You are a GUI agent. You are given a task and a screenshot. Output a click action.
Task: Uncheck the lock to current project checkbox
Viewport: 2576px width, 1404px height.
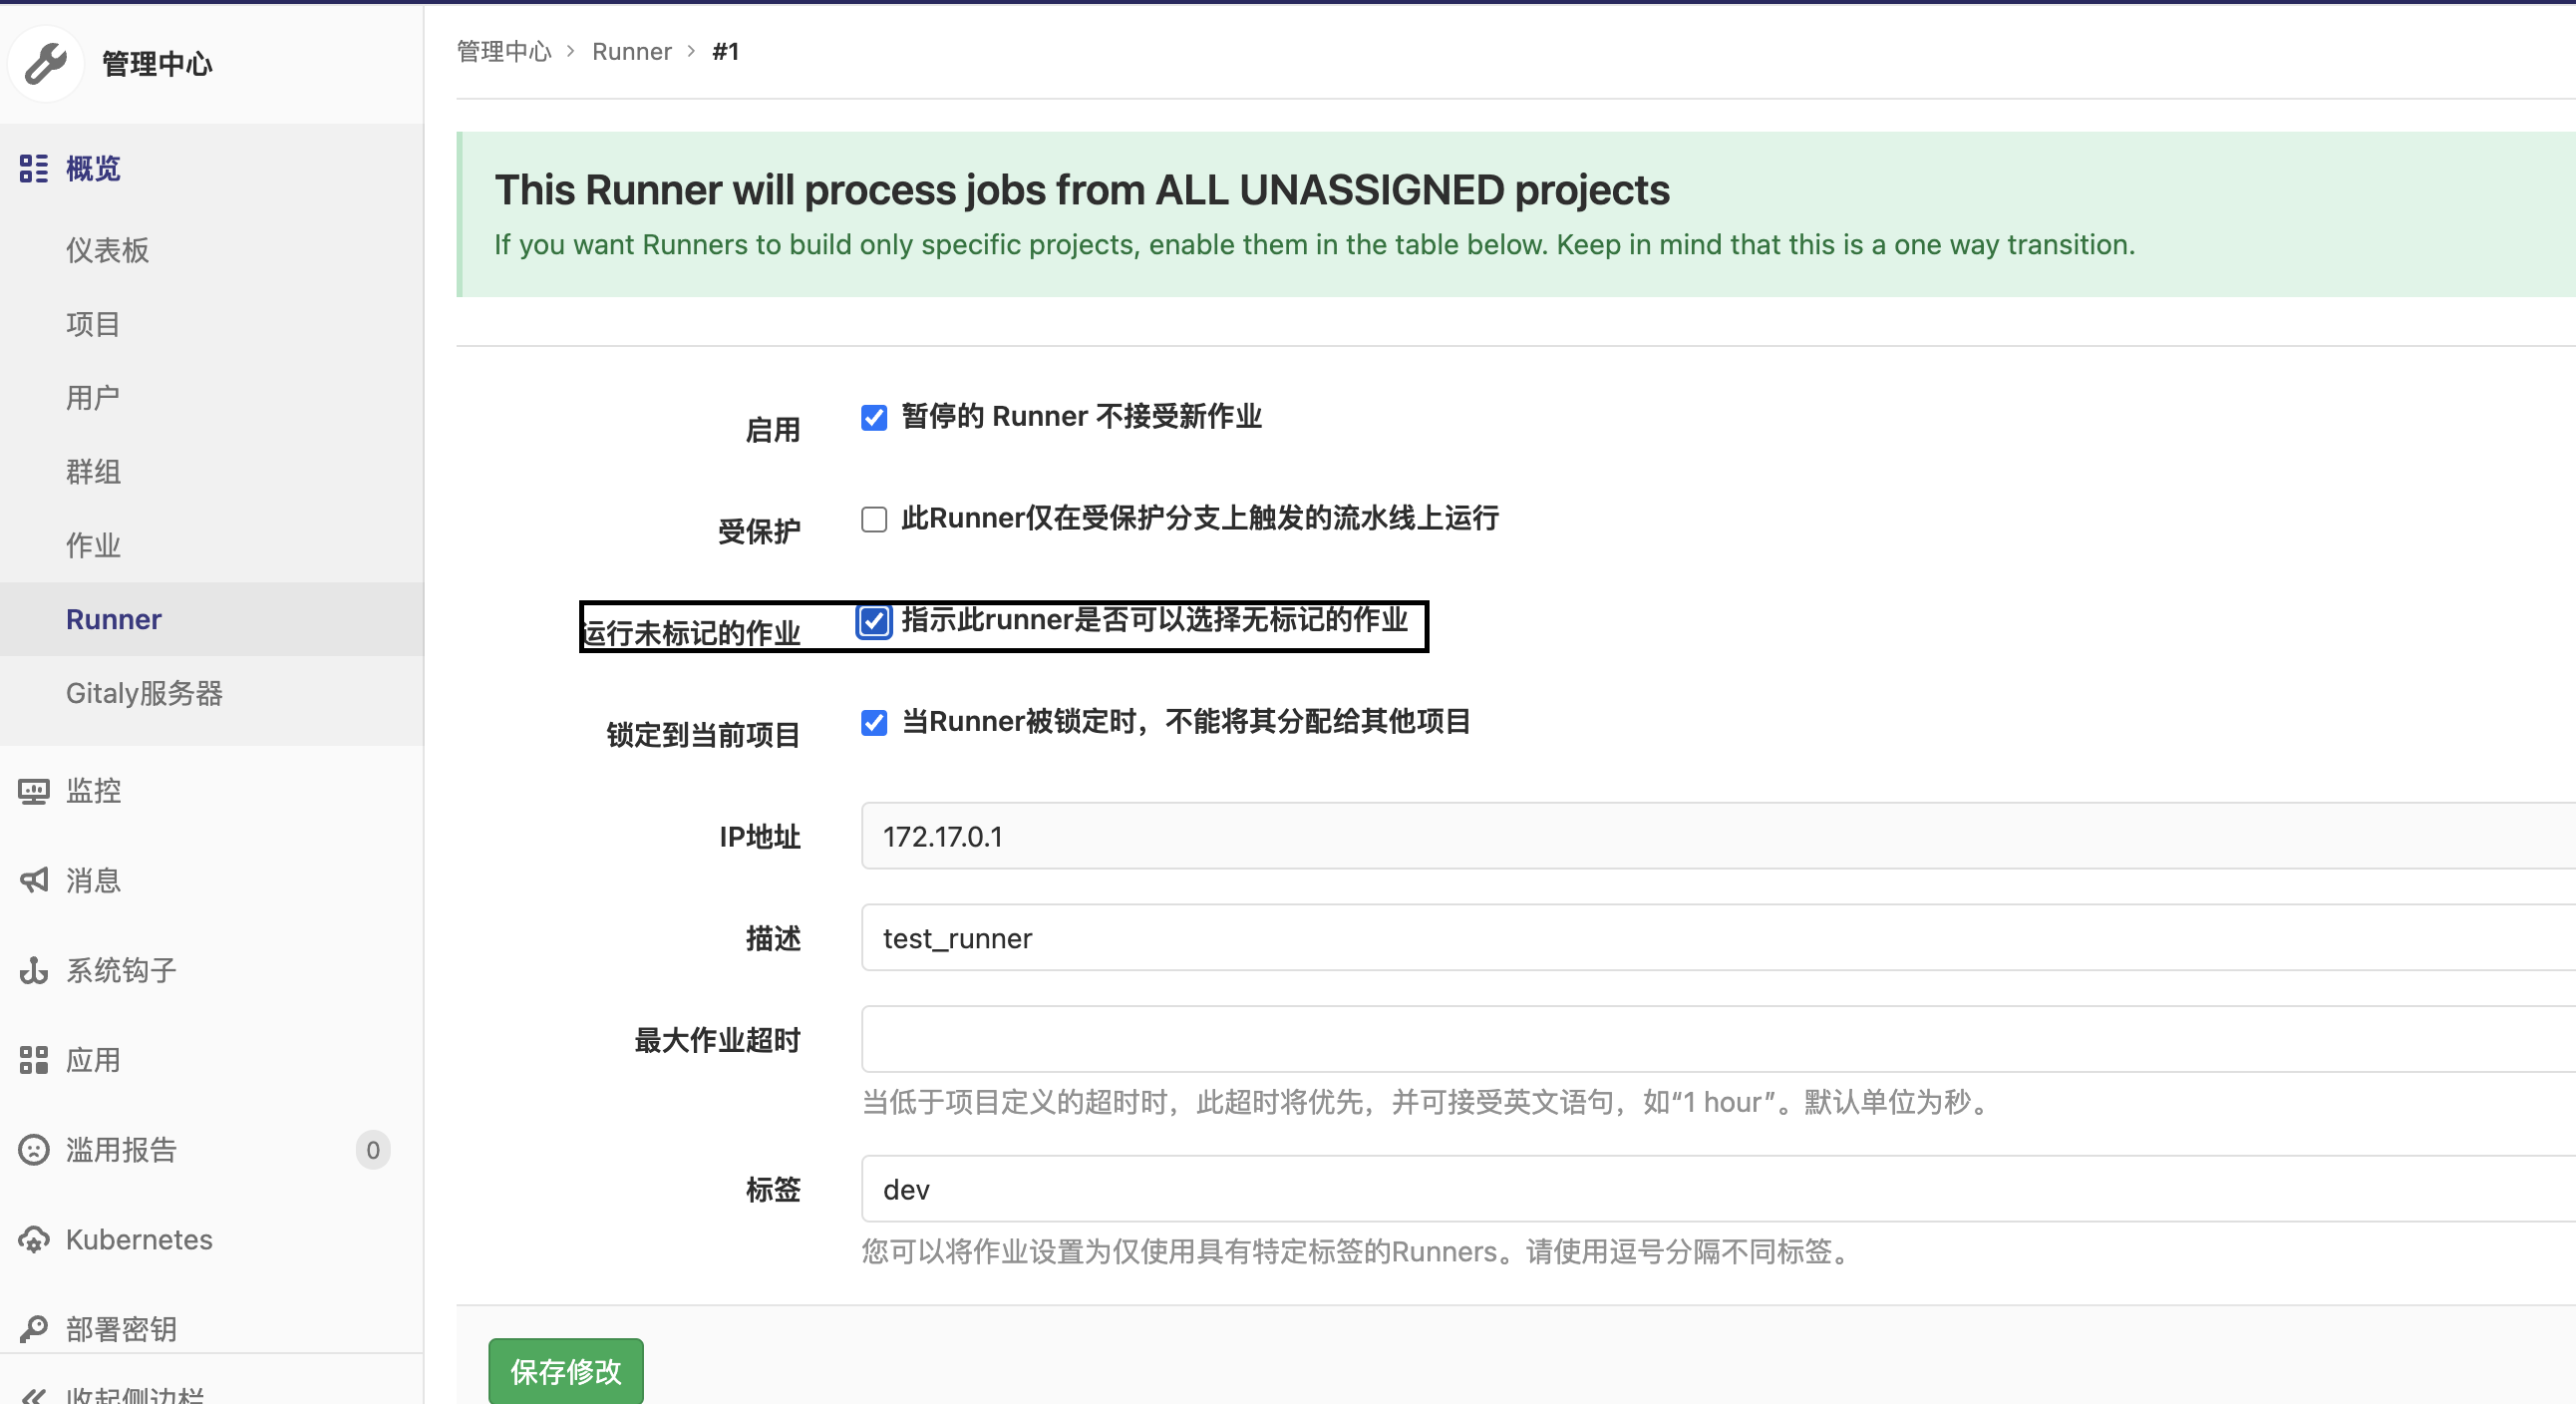click(x=873, y=723)
